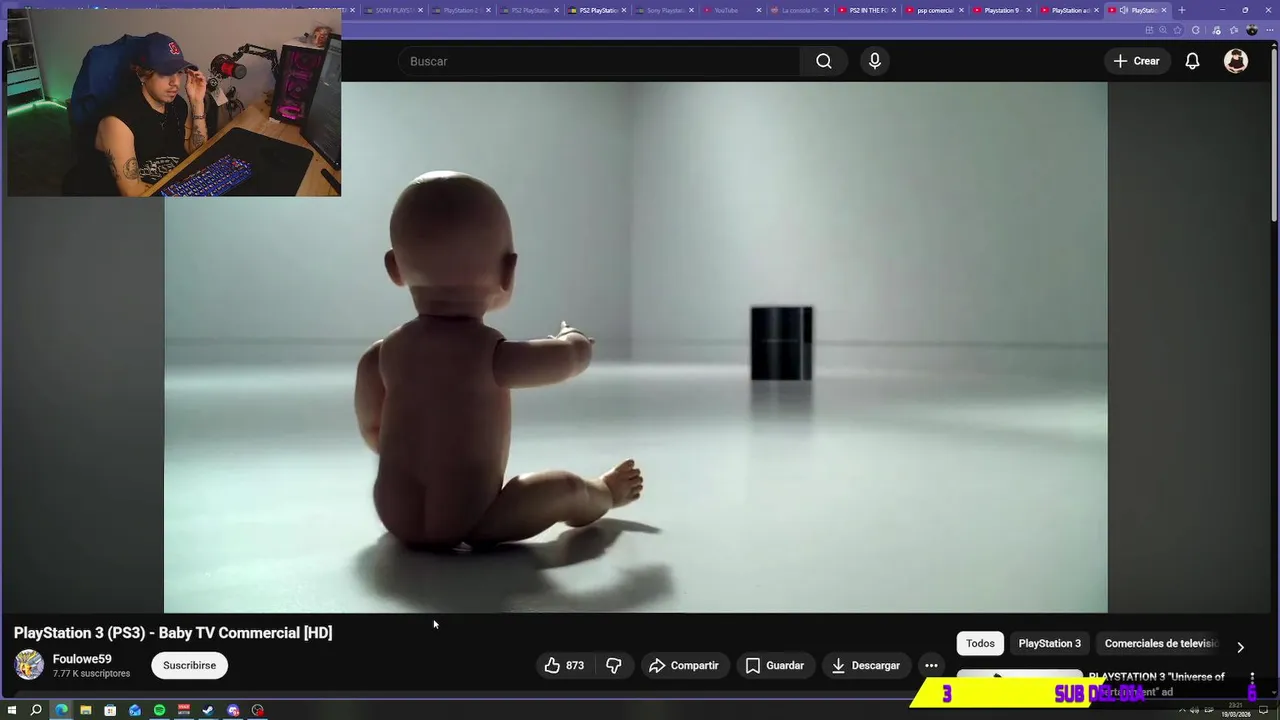Switch to Playstation 9 browser tab
Image resolution: width=1280 pixels, height=720 pixels.
[1002, 10]
